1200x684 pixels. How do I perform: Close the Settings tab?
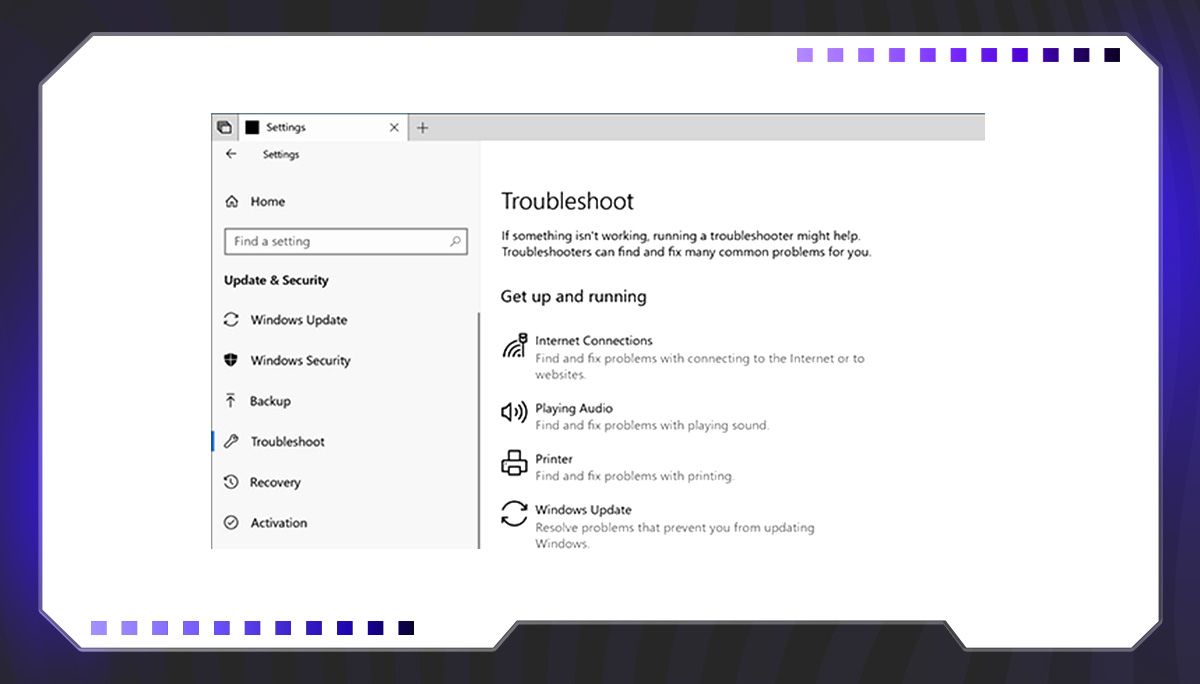coord(394,128)
